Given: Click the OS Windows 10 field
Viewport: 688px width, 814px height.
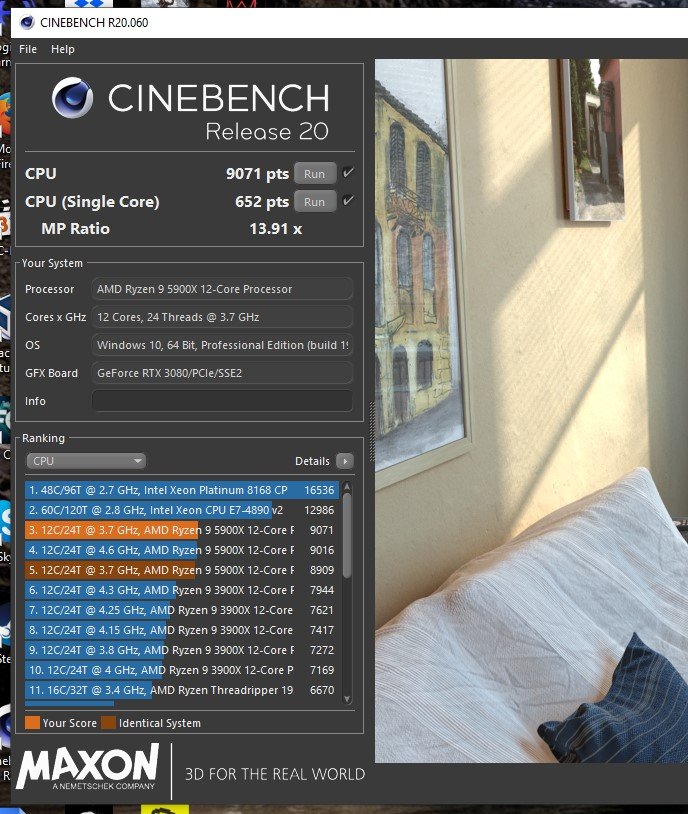Looking at the screenshot, I should tap(222, 345).
